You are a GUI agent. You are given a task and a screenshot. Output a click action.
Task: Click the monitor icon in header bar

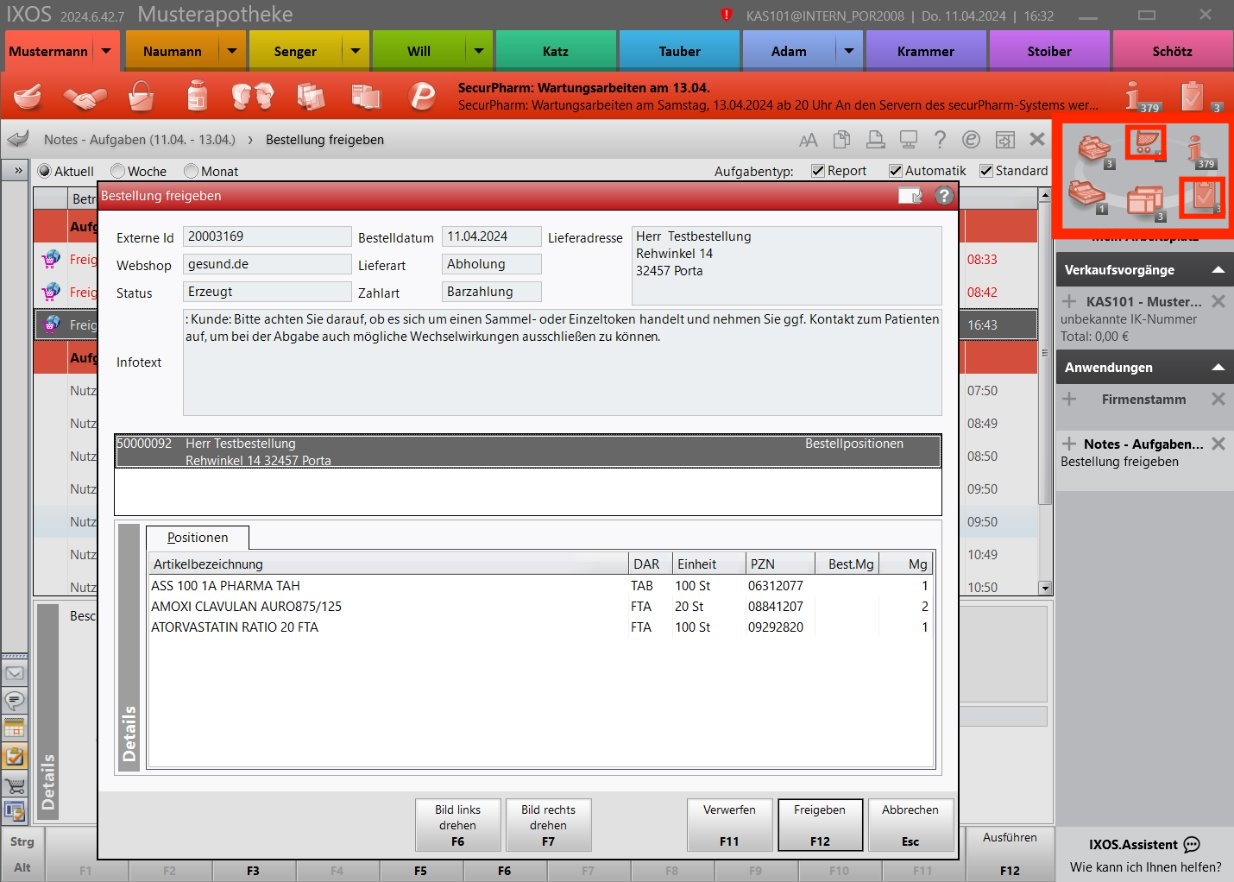click(x=908, y=140)
